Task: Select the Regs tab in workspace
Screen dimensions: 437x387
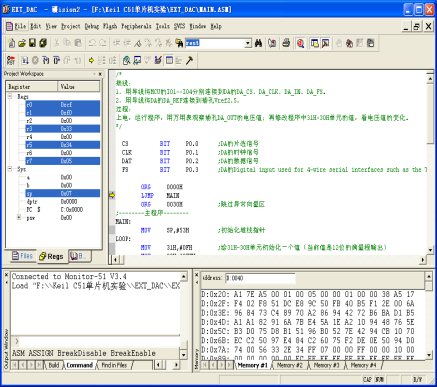Action: point(51,256)
